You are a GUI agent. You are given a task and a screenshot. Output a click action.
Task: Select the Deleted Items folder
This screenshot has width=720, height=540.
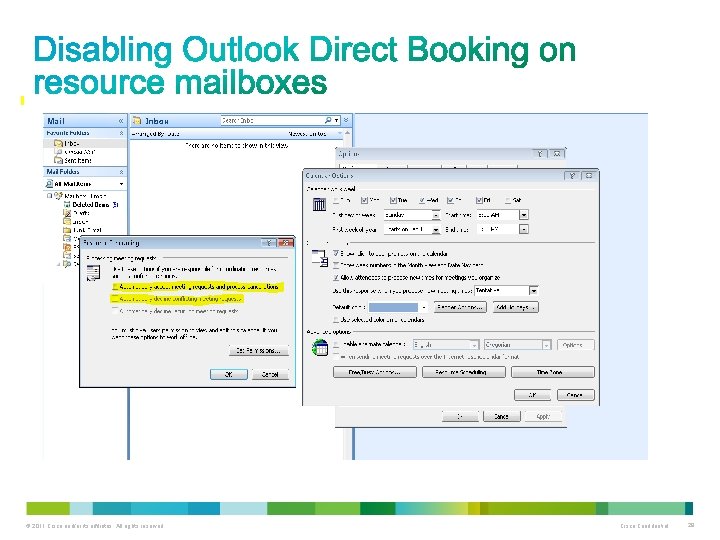click(90, 204)
